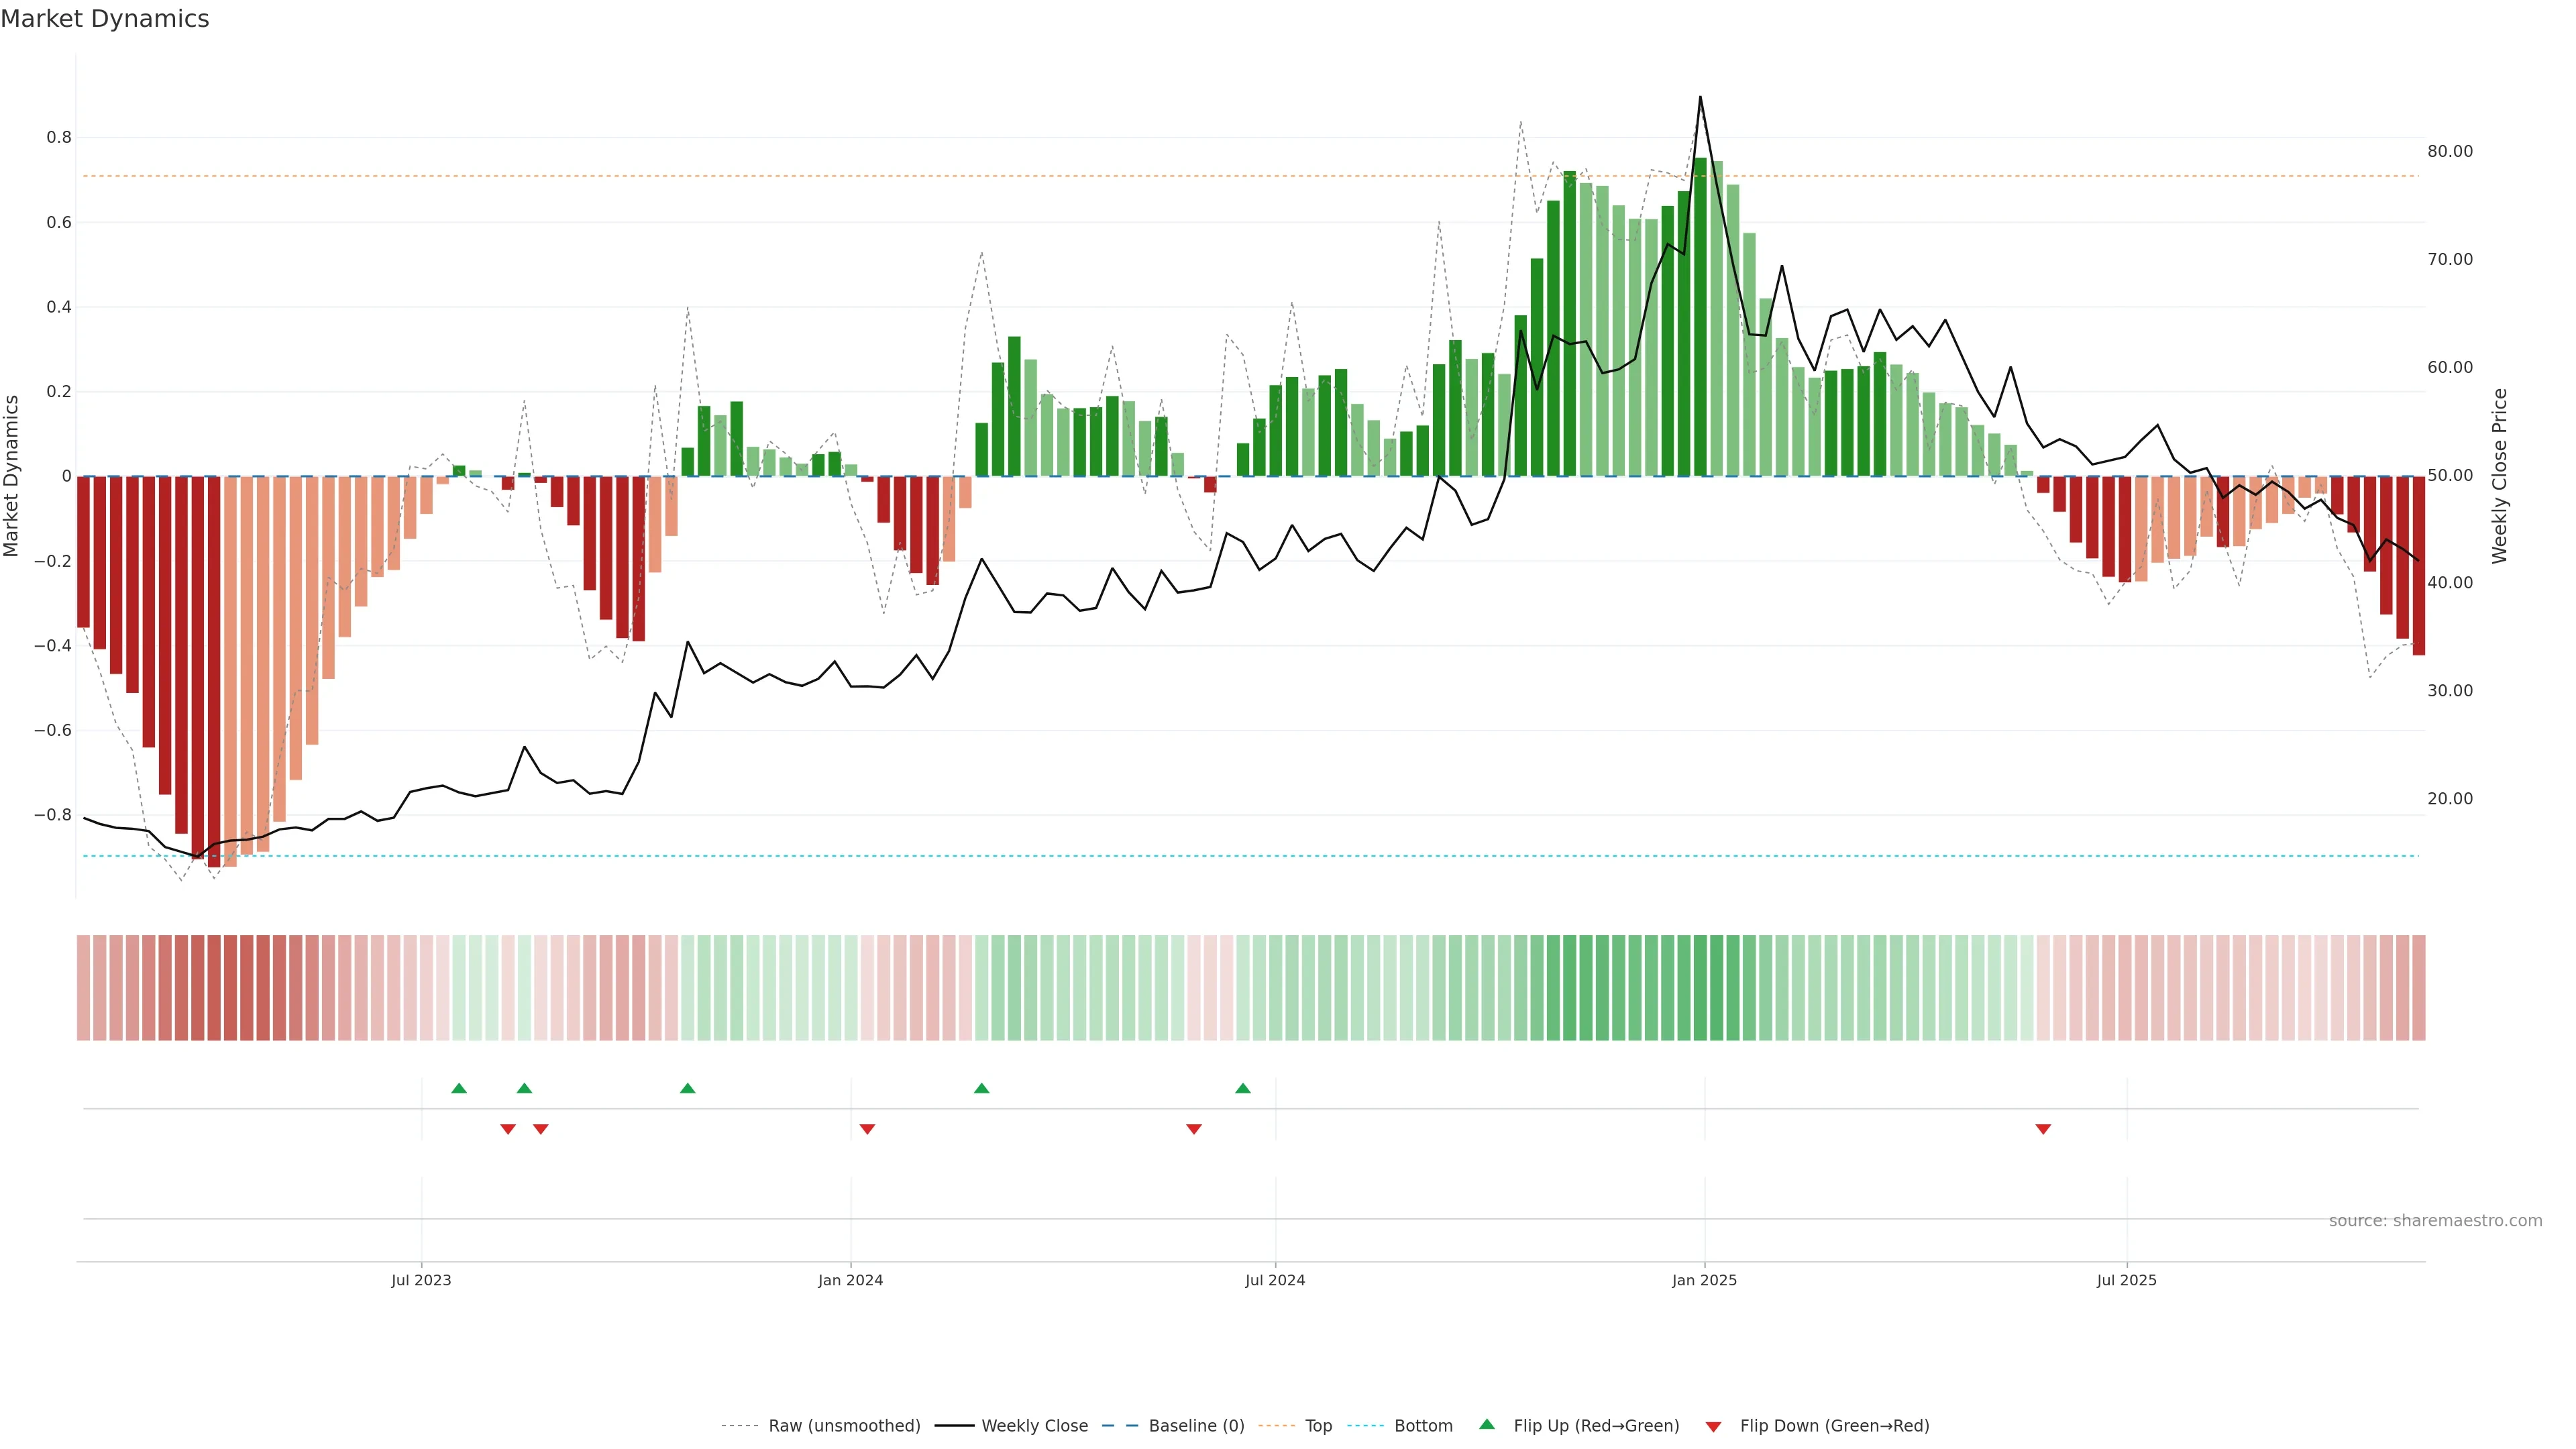Image resolution: width=2576 pixels, height=1449 pixels.
Task: Toggle the Weekly Close legend entry
Action: 1034,1426
